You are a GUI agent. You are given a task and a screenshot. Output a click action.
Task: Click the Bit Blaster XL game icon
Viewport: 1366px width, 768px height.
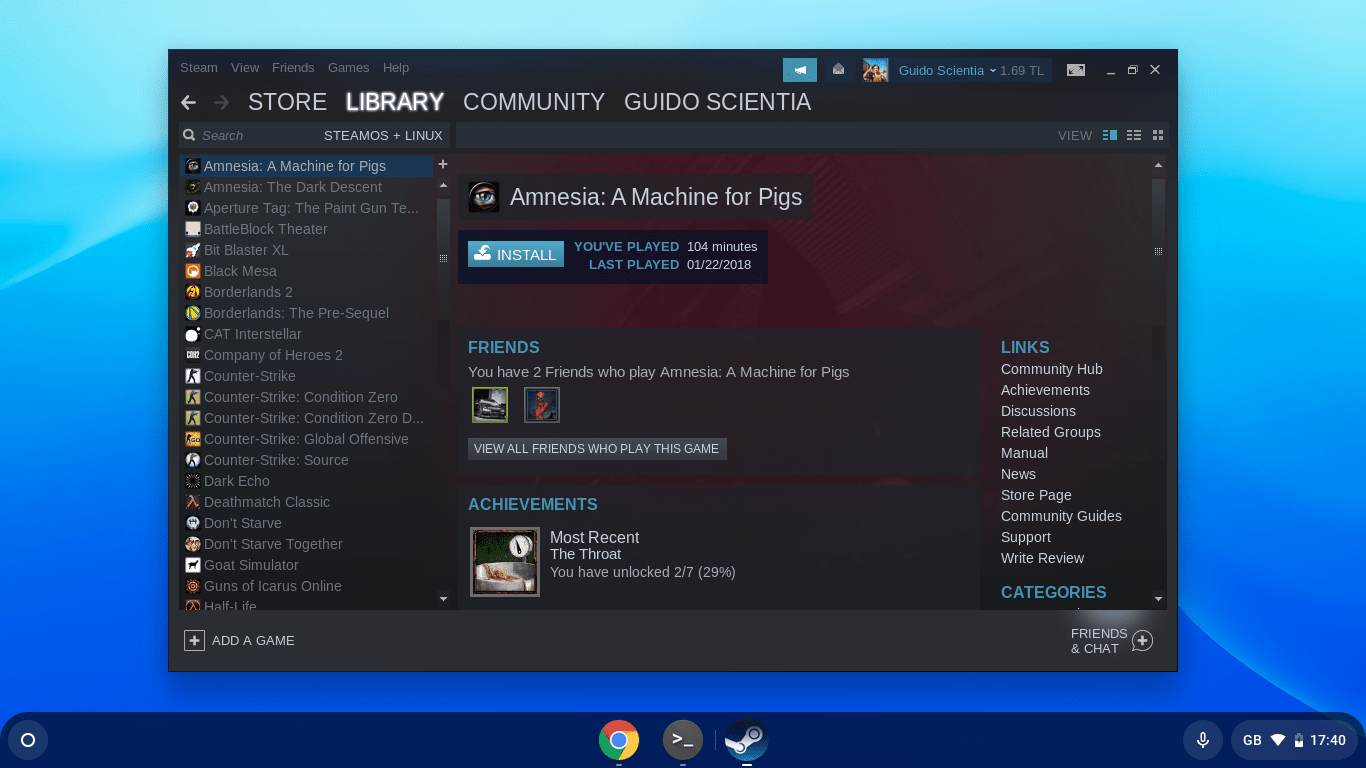coord(193,250)
